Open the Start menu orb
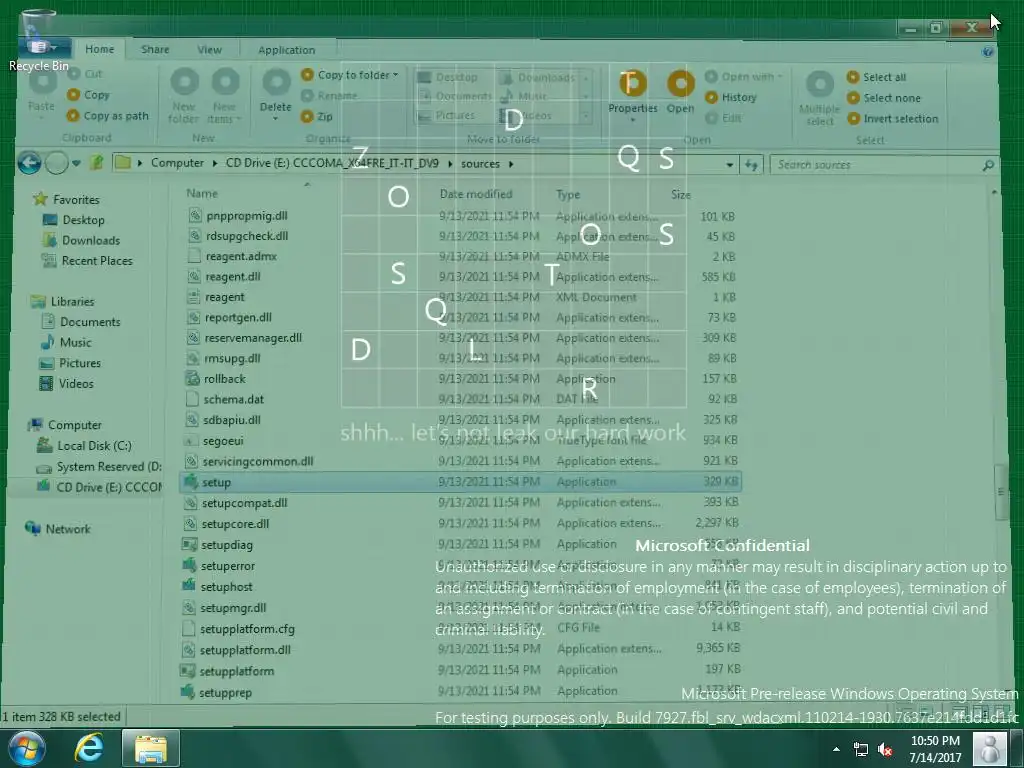This screenshot has height=768, width=1024. coord(27,748)
